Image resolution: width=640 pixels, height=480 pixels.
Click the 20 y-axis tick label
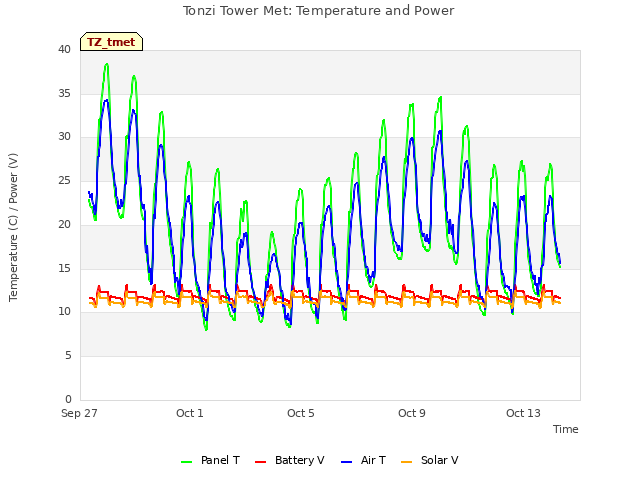pos(64,224)
